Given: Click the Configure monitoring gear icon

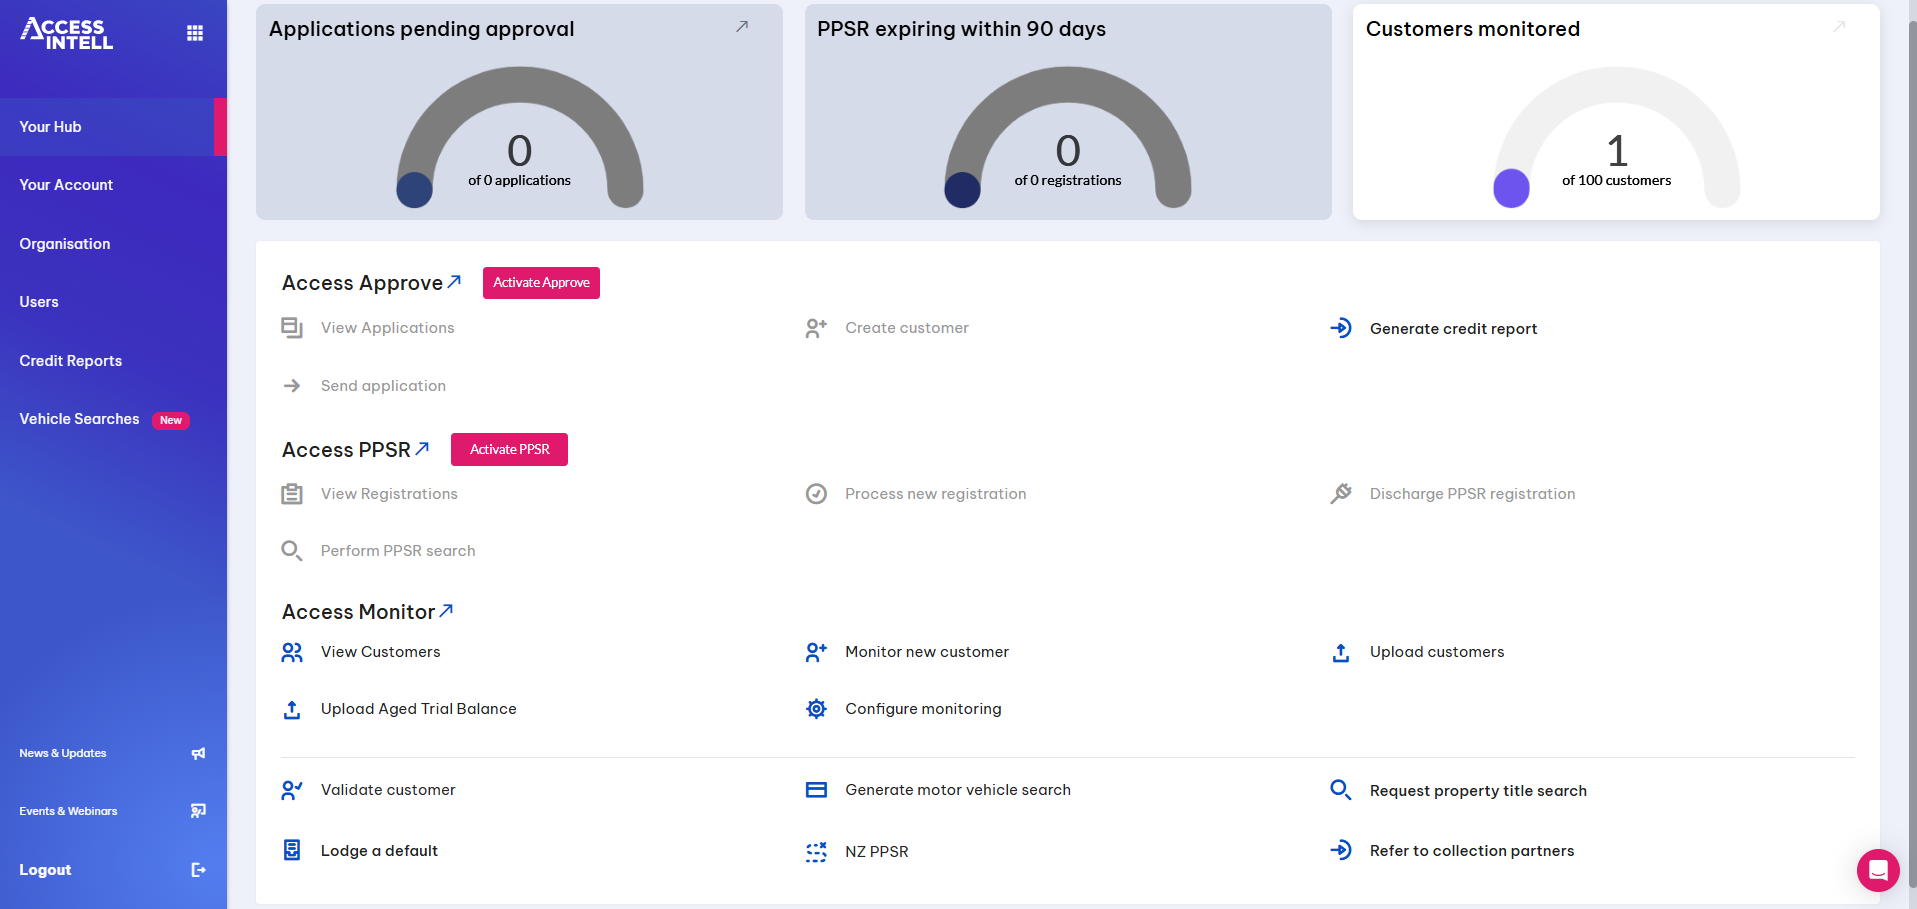Looking at the screenshot, I should [816, 709].
